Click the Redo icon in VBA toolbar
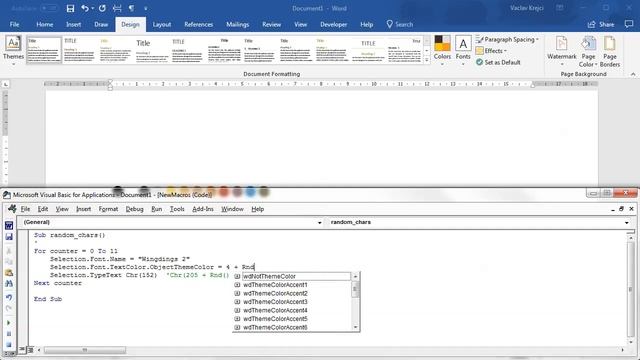This screenshot has height=360, width=640. [9, 308]
